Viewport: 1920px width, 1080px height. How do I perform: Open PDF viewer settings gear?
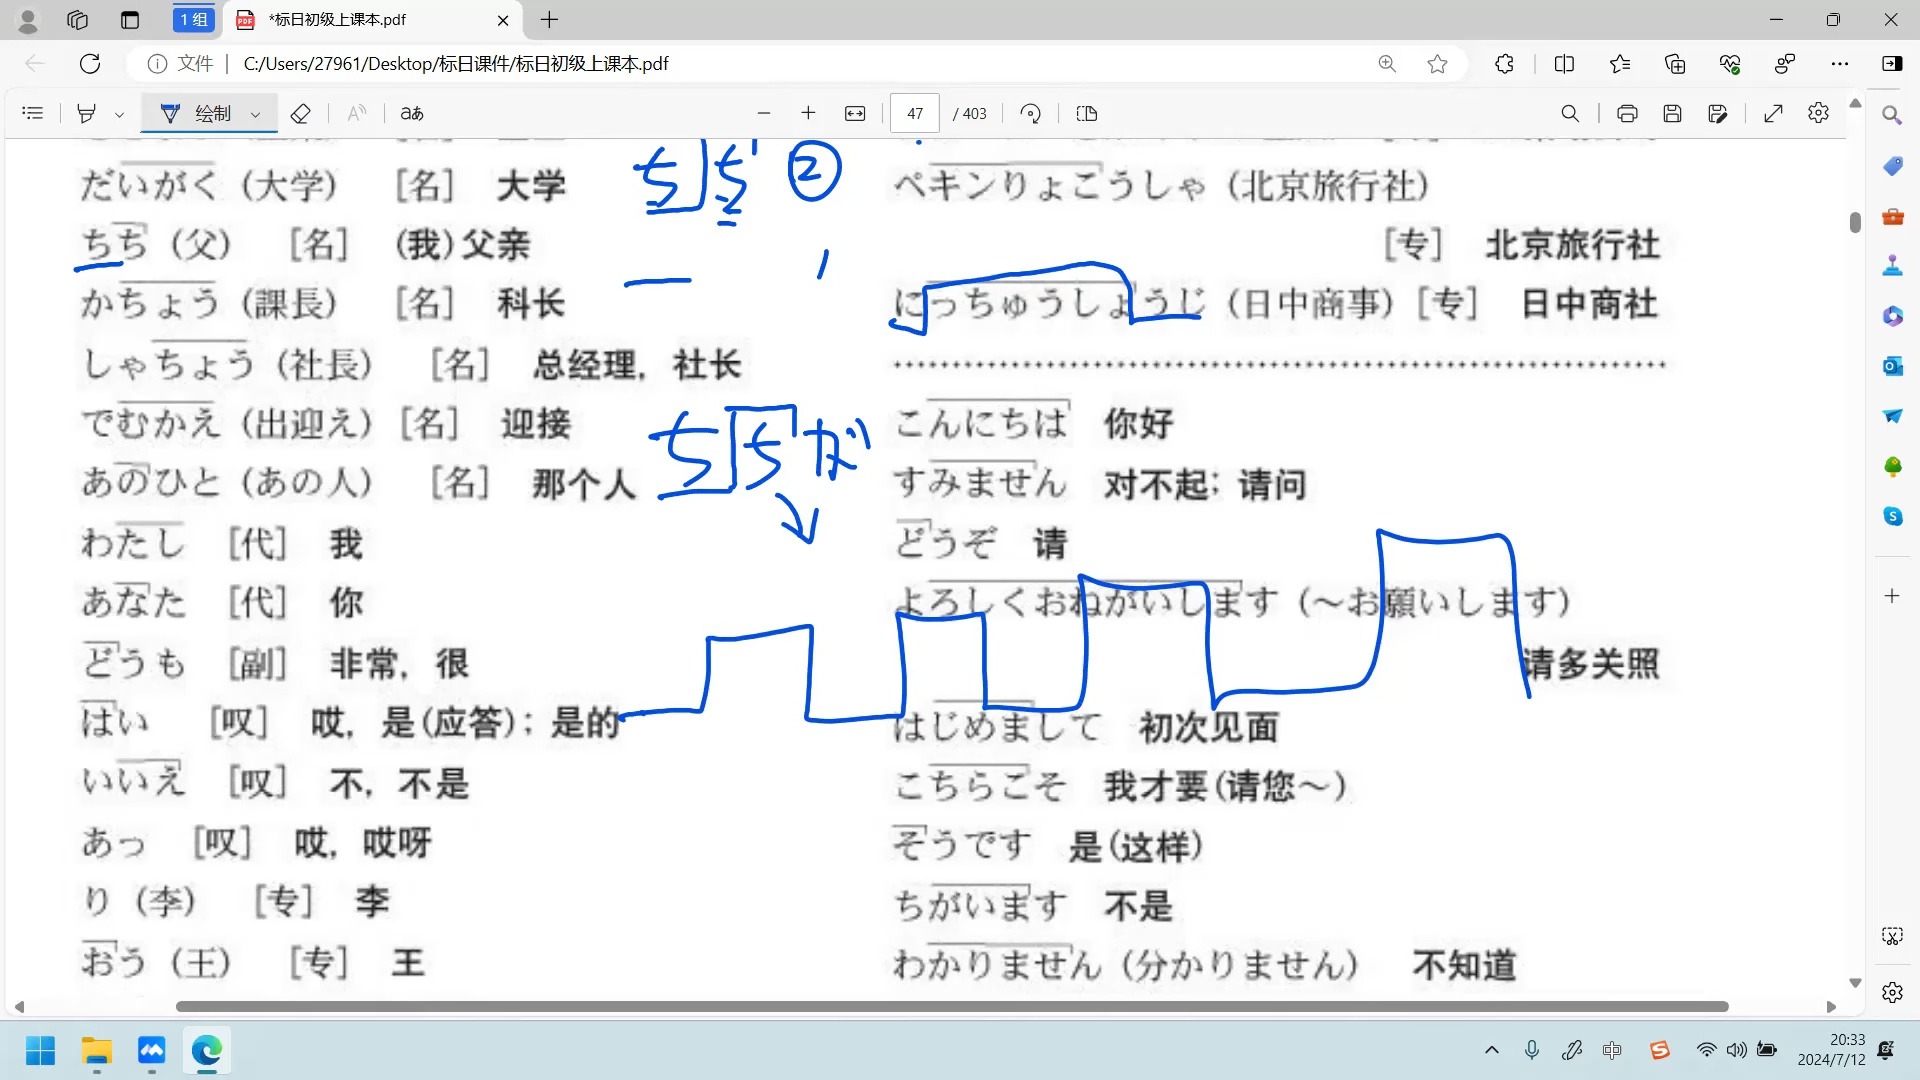1818,113
